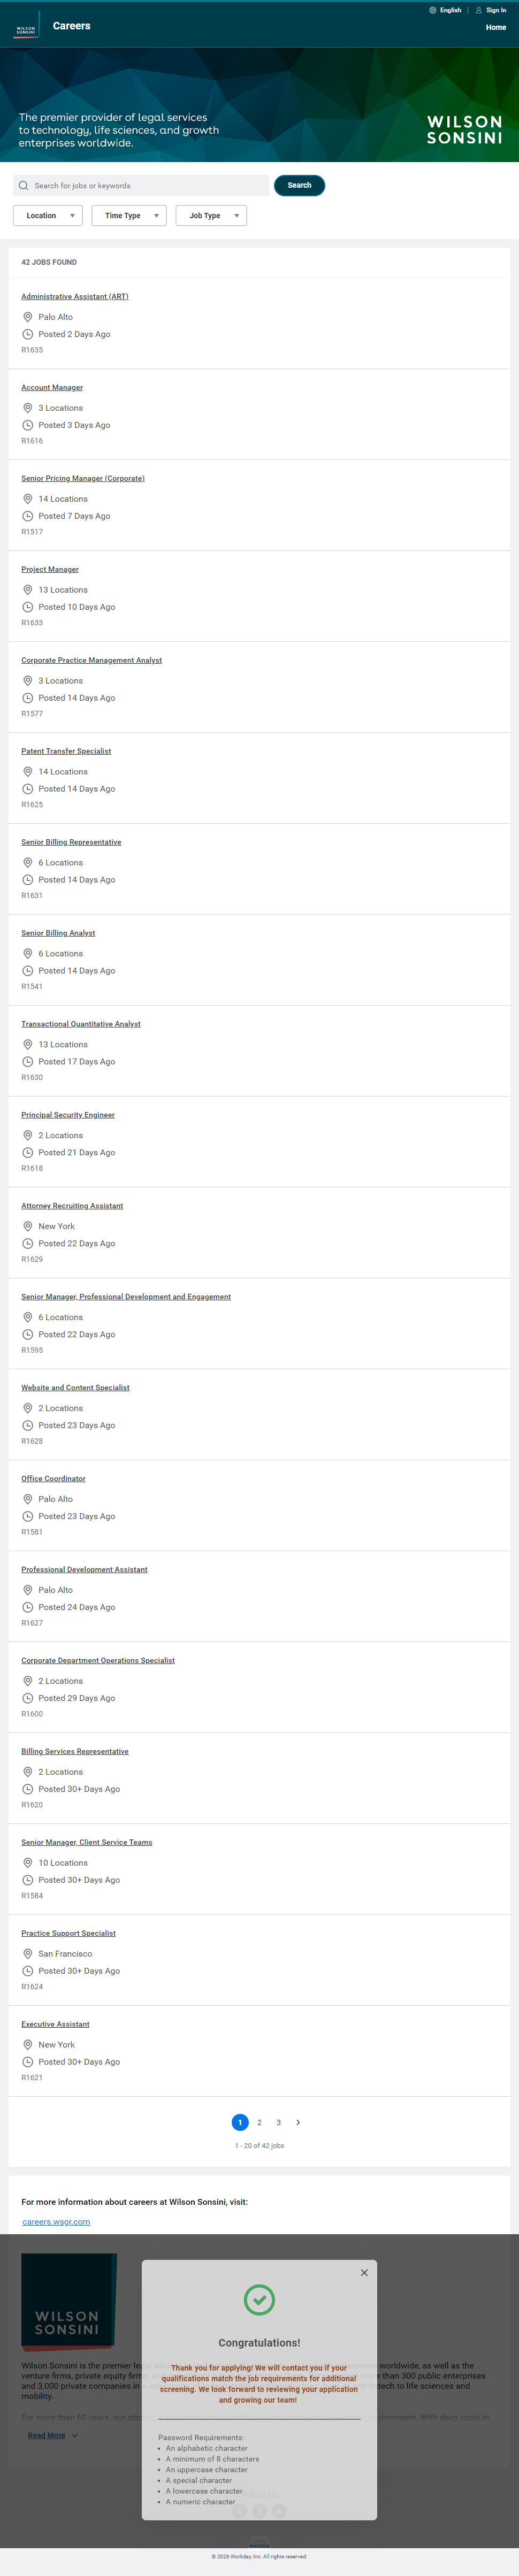Open the Job Type filter dropdown
This screenshot has height=2576, width=519.
pos(211,216)
